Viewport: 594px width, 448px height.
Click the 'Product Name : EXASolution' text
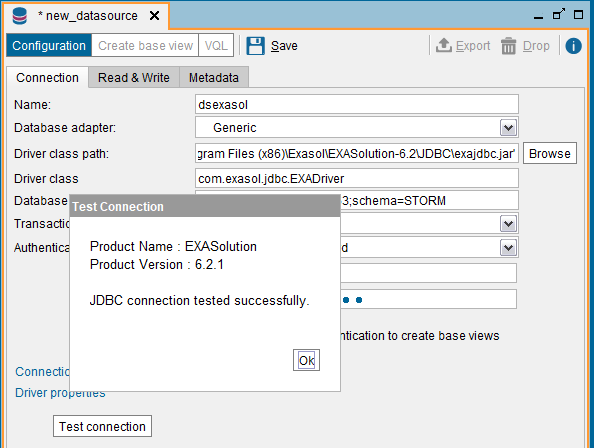tap(173, 247)
